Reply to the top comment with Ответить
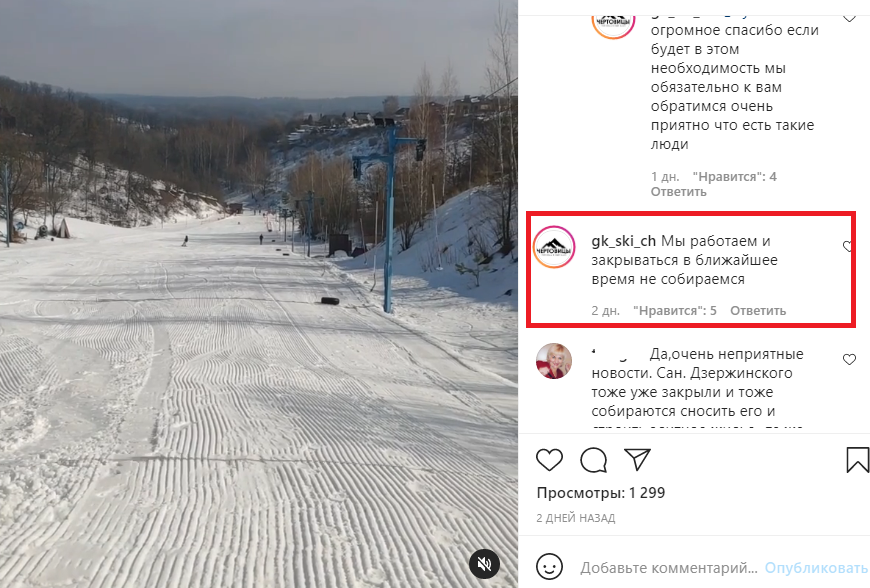Viewport: 870px width, 588px height. (679, 192)
